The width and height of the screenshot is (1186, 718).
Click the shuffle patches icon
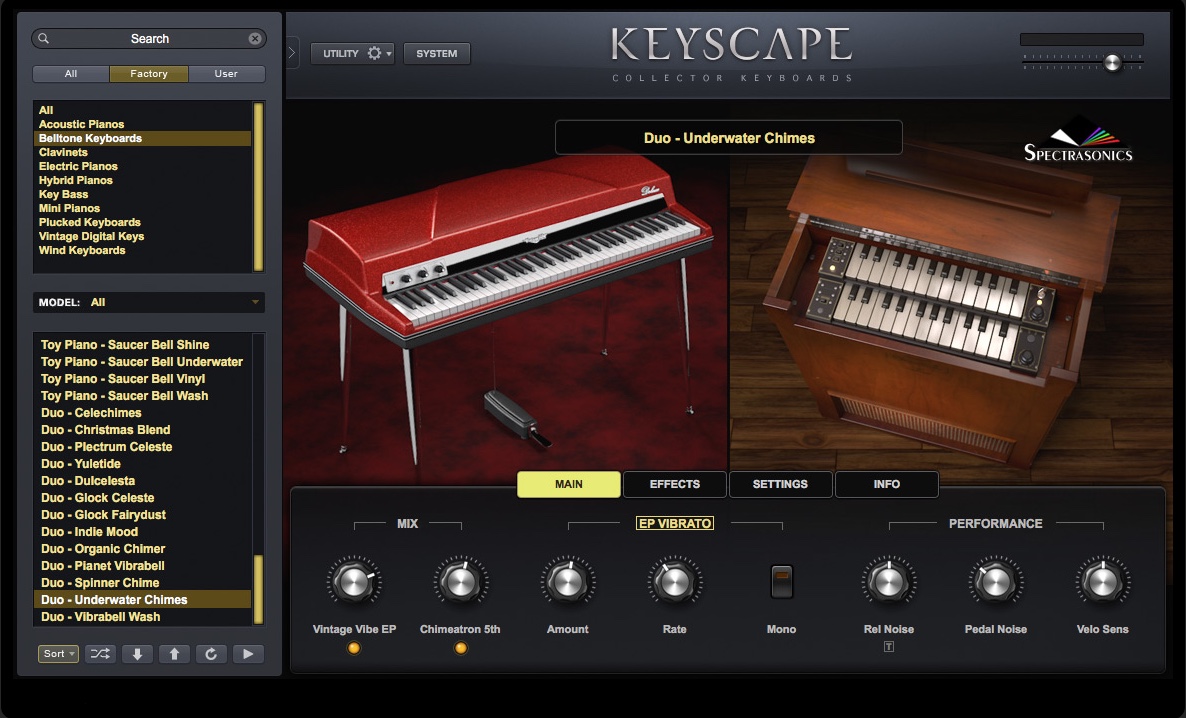[x=99, y=653]
